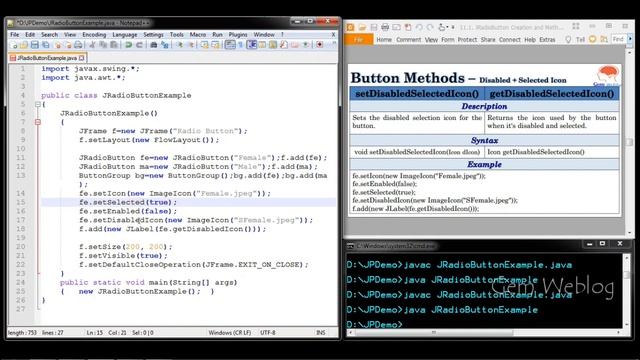Click the Record Macro icon in Notepad++
640x360 pixels.
(320, 44)
